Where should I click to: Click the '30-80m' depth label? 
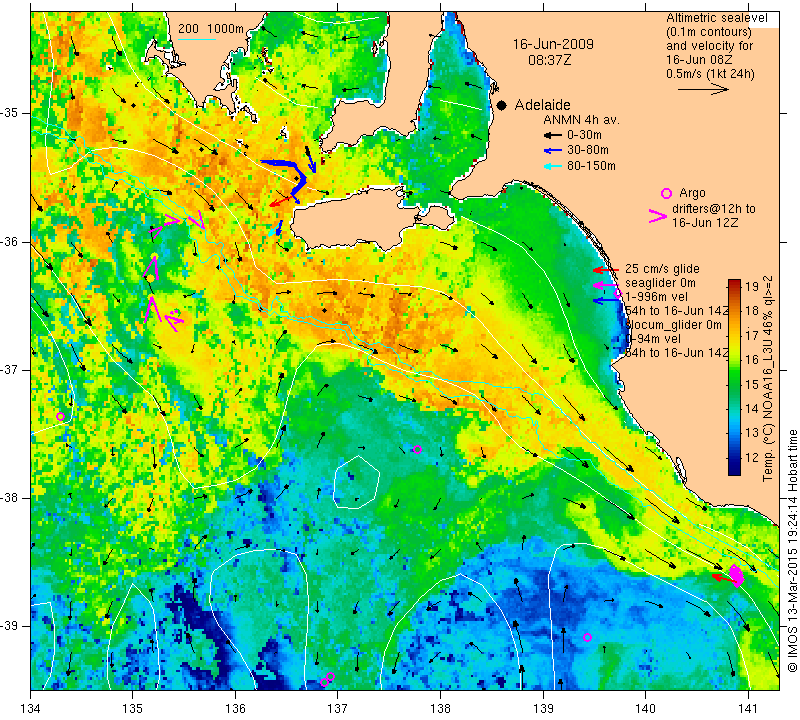tap(588, 150)
